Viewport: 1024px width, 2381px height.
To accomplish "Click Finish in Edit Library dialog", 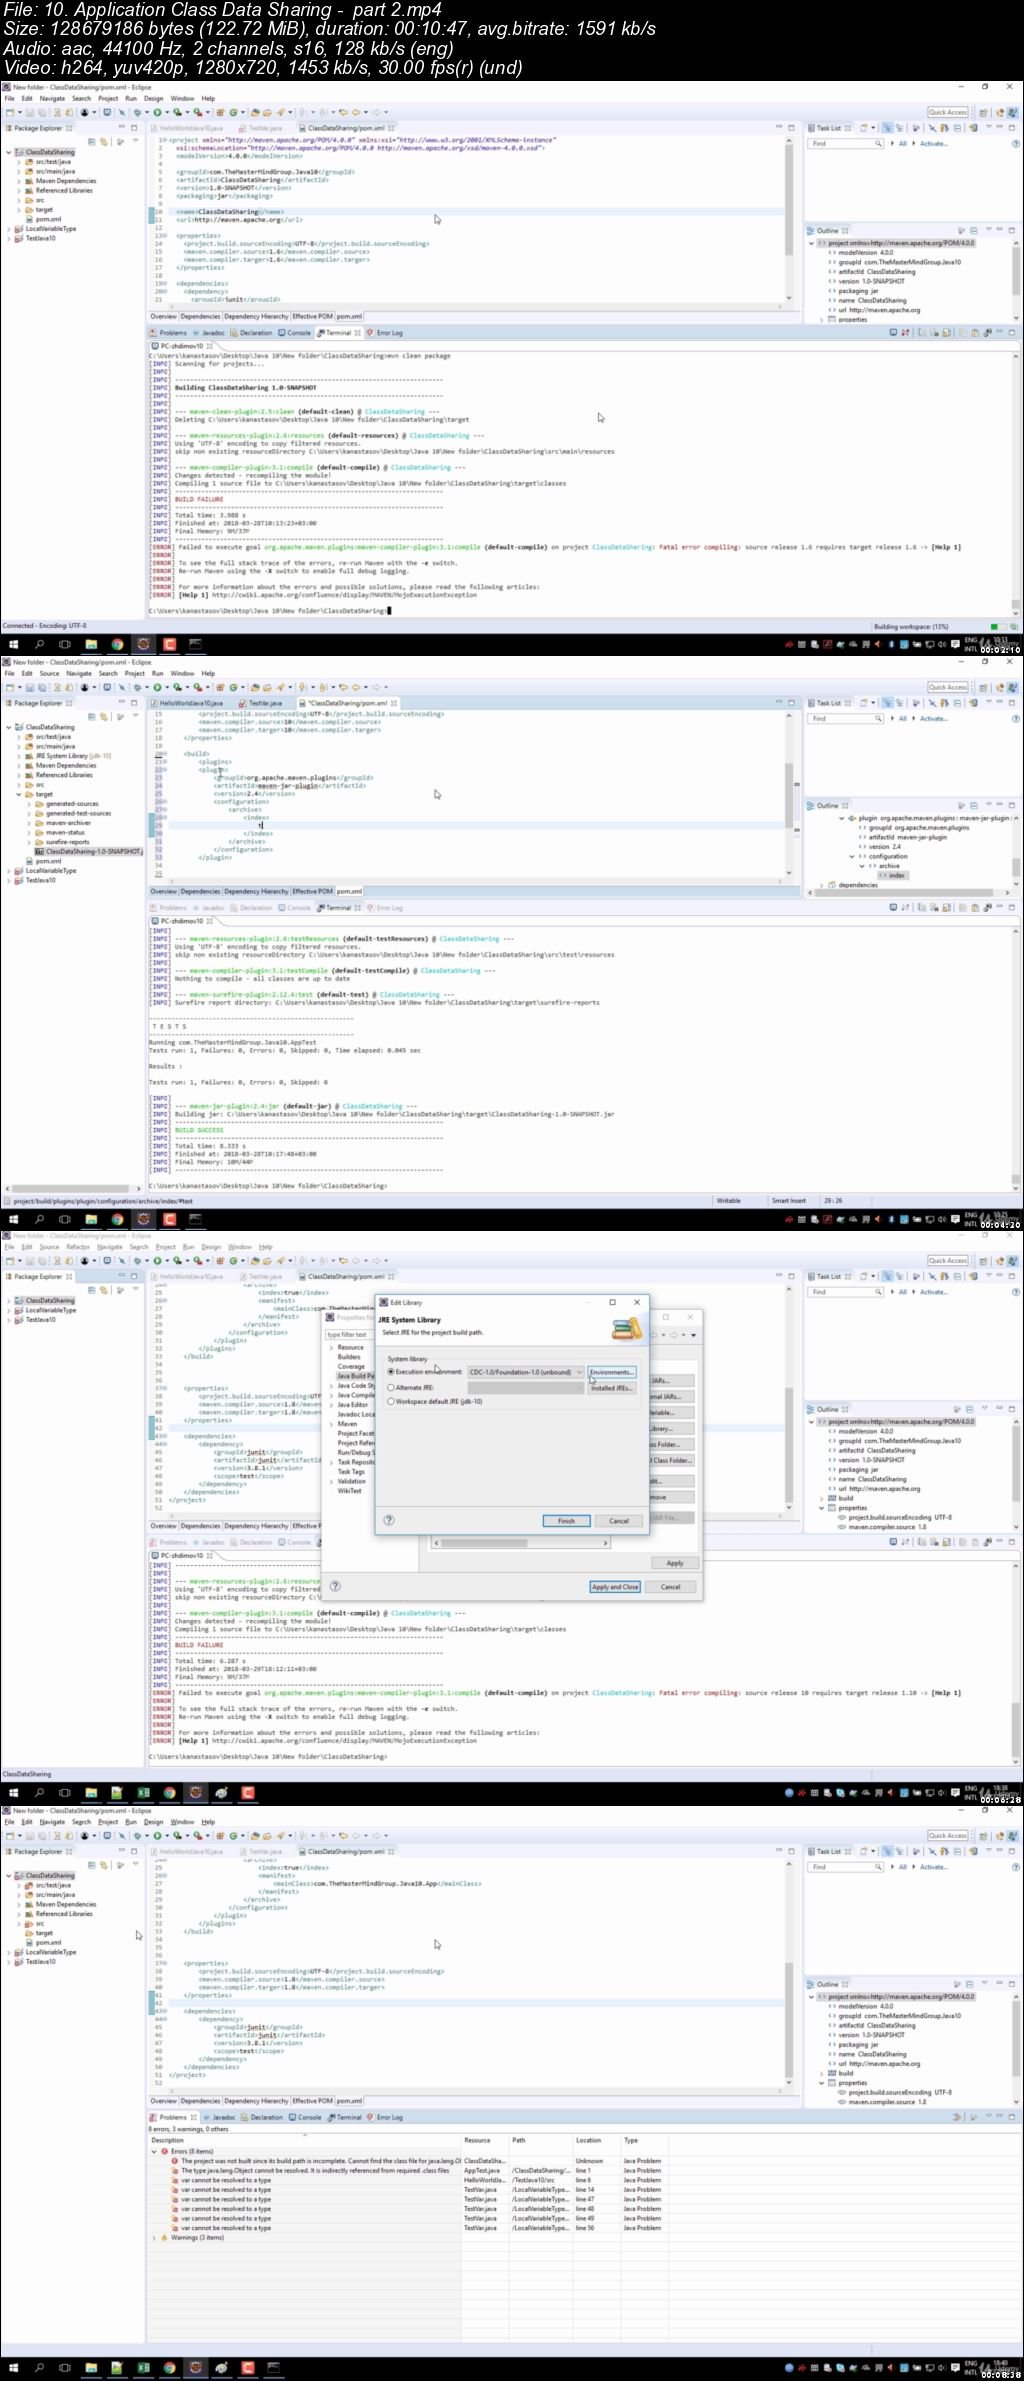I will tap(566, 1520).
